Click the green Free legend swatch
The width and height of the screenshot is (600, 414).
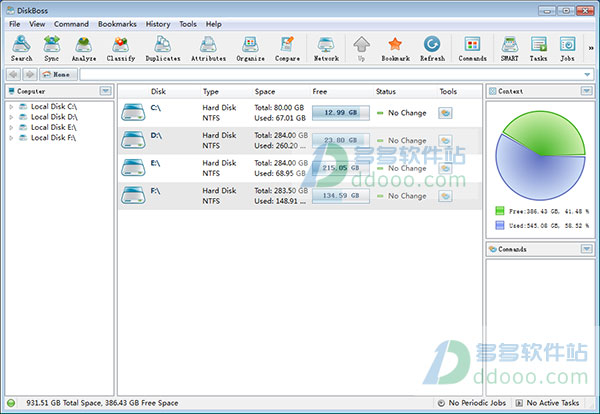(x=500, y=211)
